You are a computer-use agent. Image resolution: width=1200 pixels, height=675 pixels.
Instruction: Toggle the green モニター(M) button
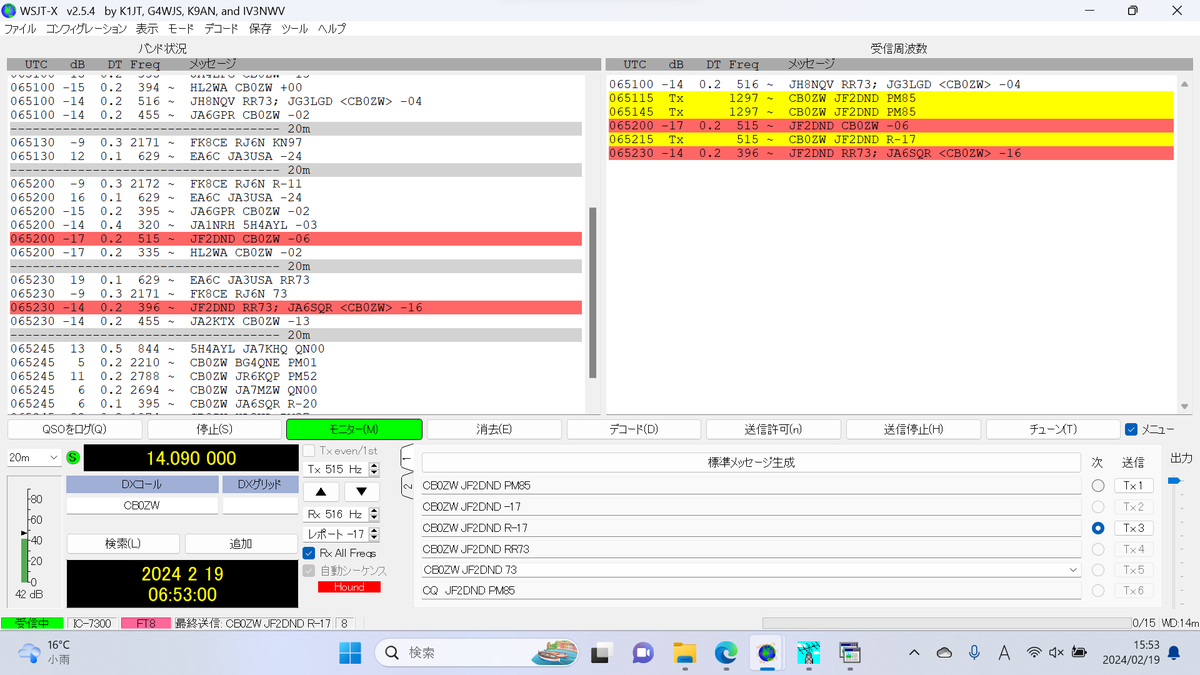point(354,429)
